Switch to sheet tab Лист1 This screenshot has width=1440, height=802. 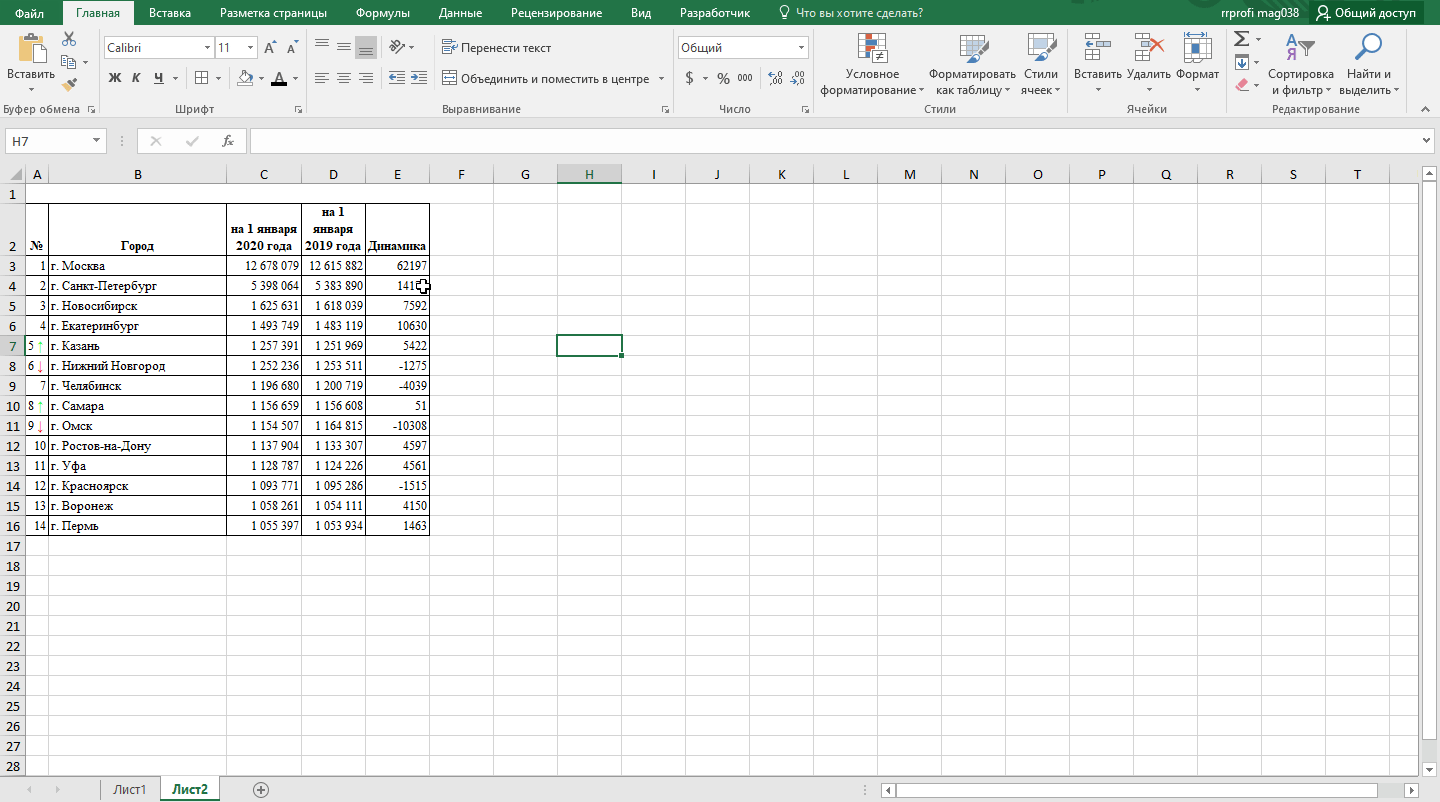click(x=130, y=789)
